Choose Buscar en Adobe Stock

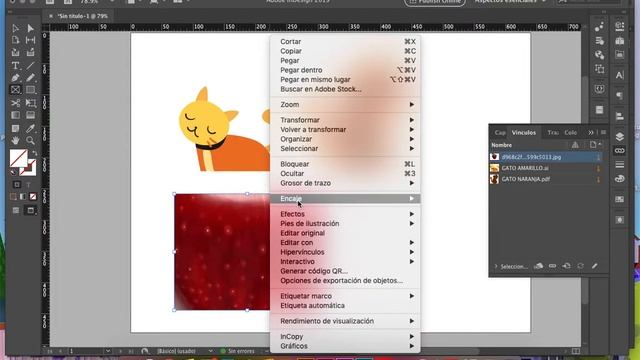click(x=345, y=89)
